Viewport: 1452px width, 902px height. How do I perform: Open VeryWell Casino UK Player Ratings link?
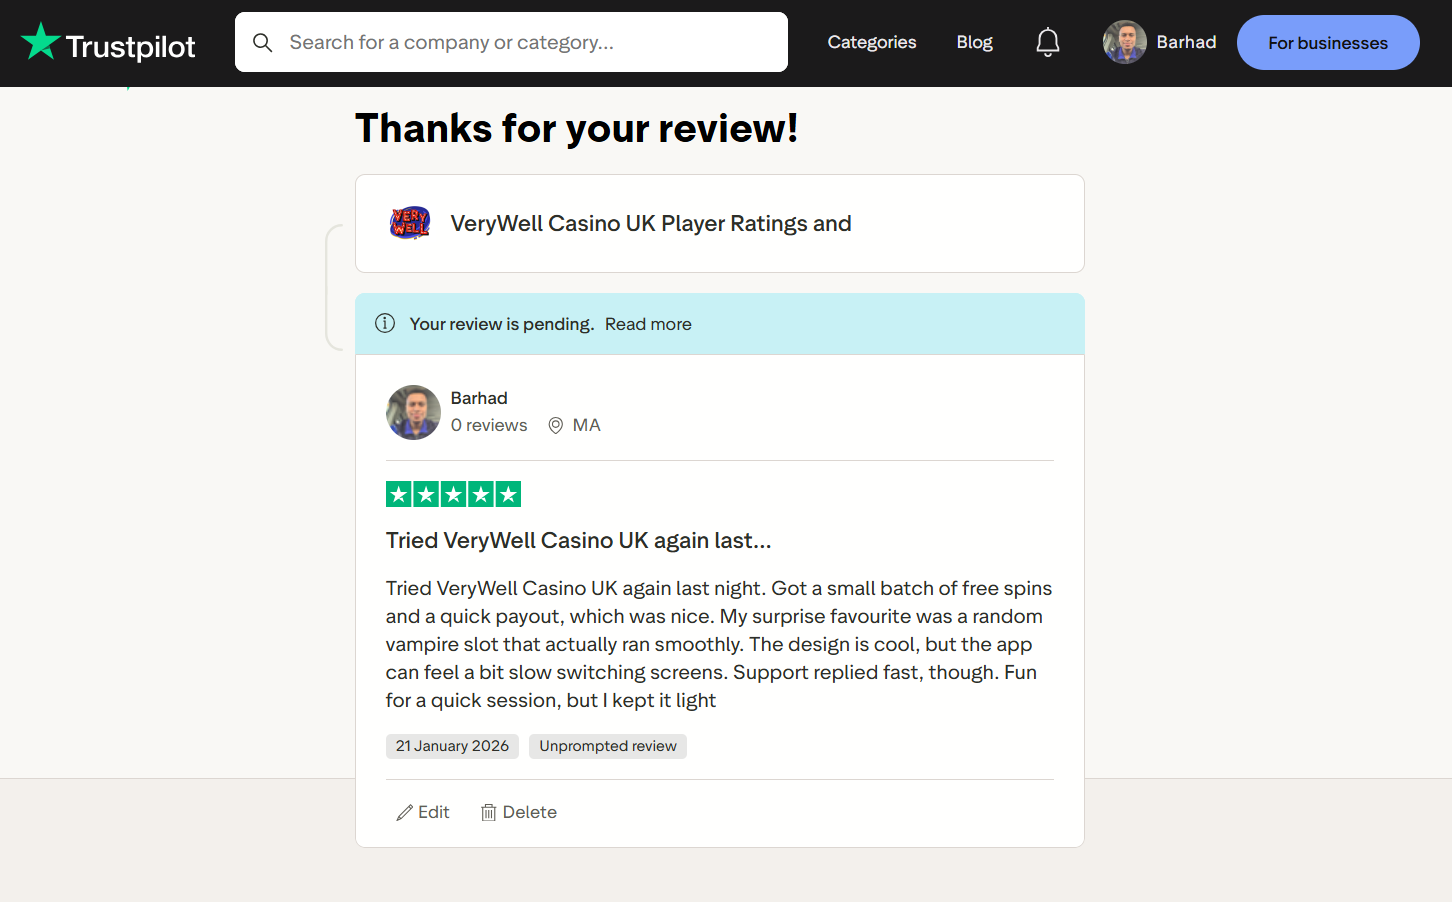point(651,223)
